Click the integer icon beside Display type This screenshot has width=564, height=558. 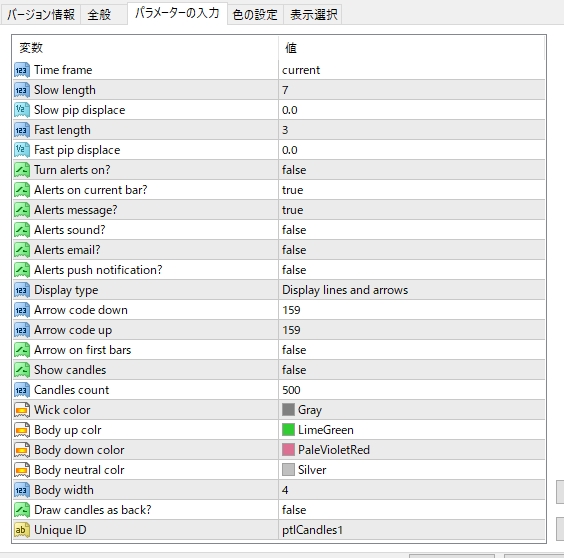click(22, 290)
